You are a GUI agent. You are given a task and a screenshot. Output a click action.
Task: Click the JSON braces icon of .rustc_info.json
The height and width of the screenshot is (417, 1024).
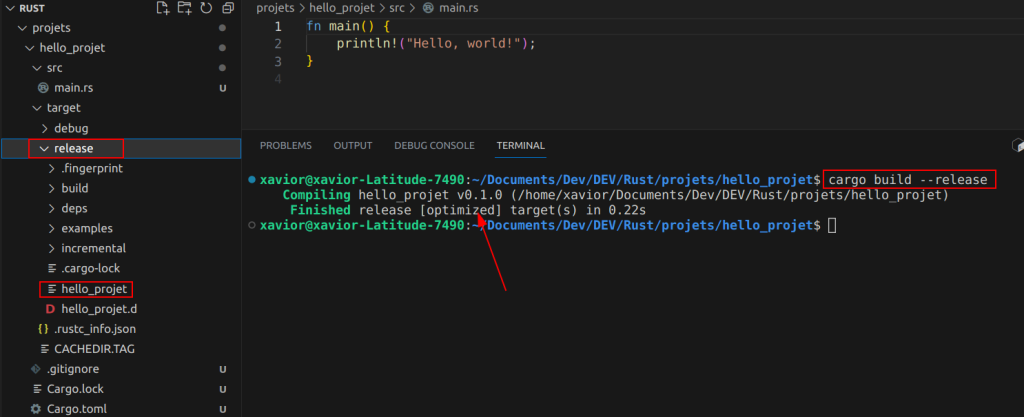coord(44,329)
